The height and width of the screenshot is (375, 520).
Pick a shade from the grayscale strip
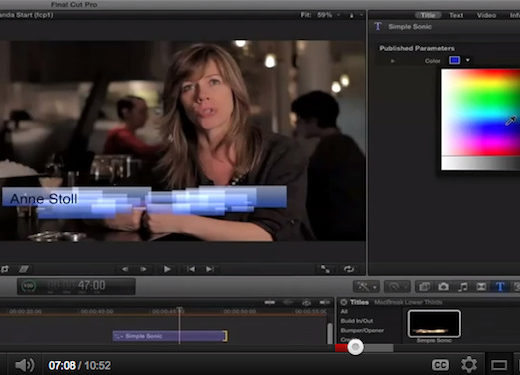point(480,163)
